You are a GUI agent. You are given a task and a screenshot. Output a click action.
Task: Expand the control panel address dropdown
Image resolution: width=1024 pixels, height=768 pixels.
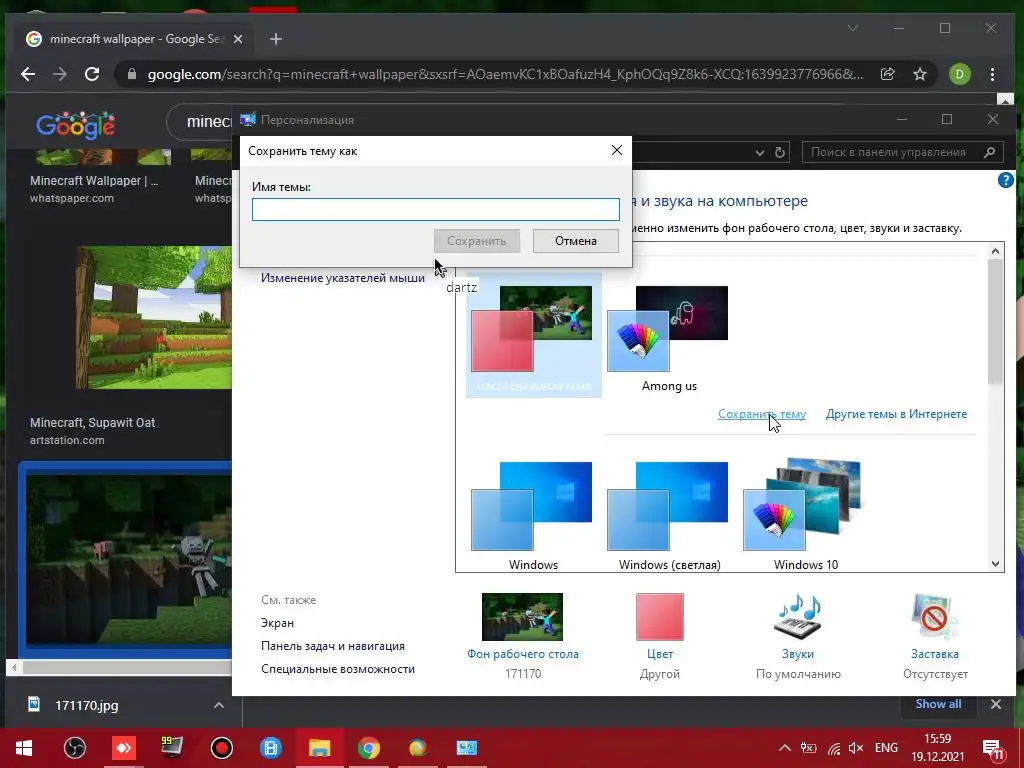tap(760, 152)
